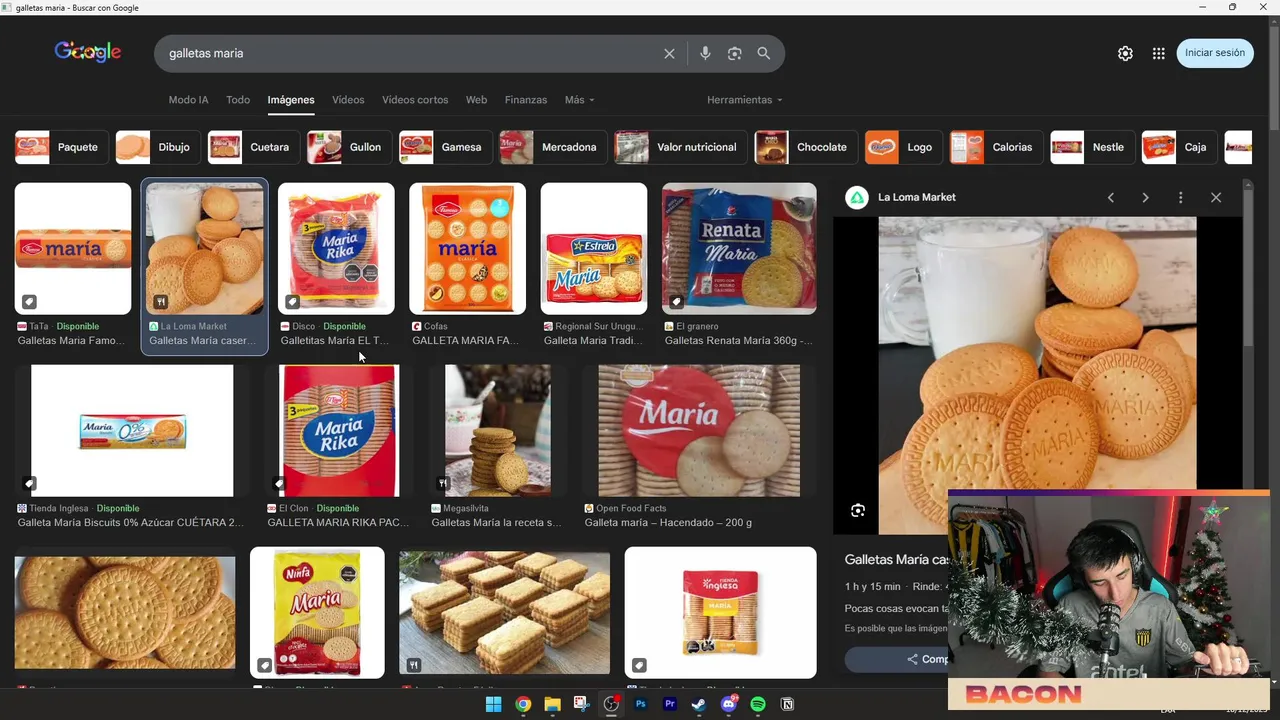The image size is (1280, 720).
Task: Open Notion from the taskbar
Action: (787, 704)
